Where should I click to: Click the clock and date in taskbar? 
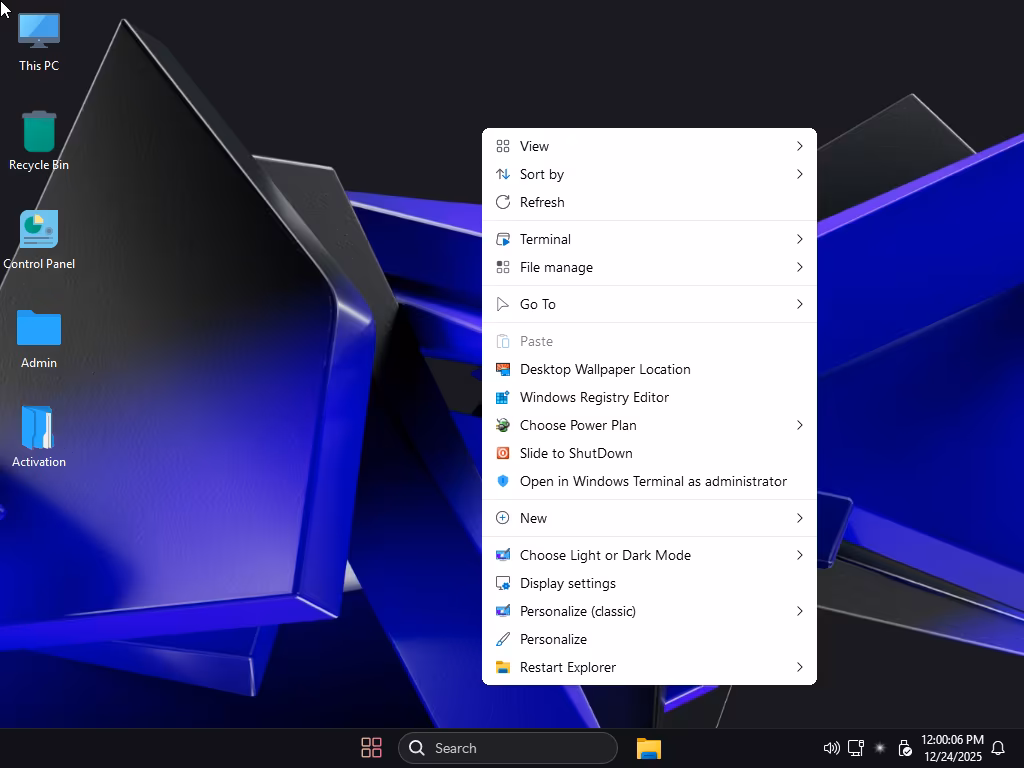click(x=952, y=748)
